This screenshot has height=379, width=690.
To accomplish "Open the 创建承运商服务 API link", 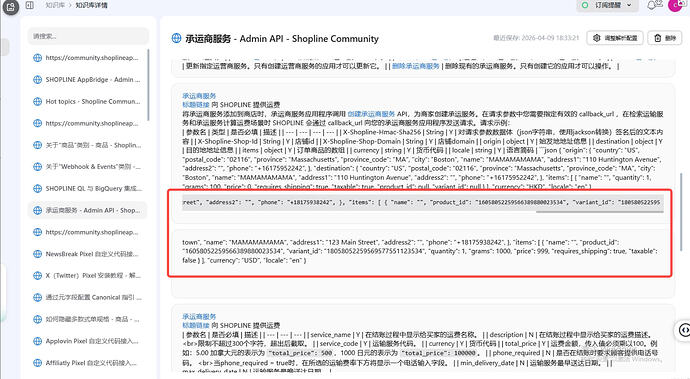I will click(x=371, y=114).
